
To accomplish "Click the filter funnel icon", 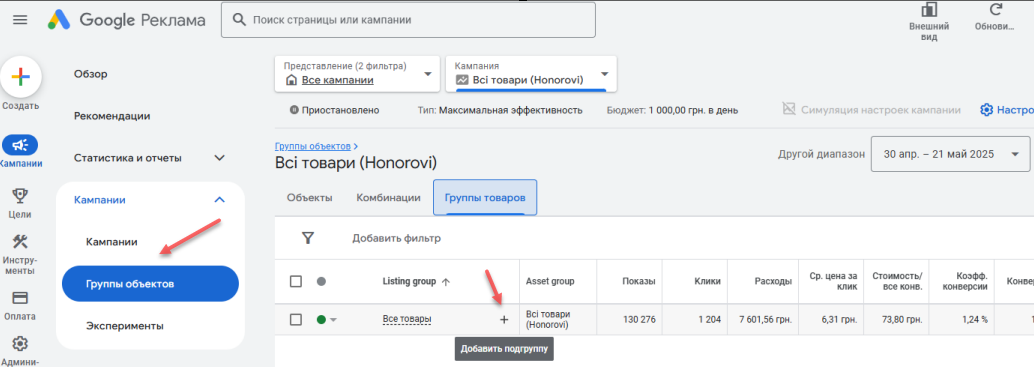I will [307, 238].
